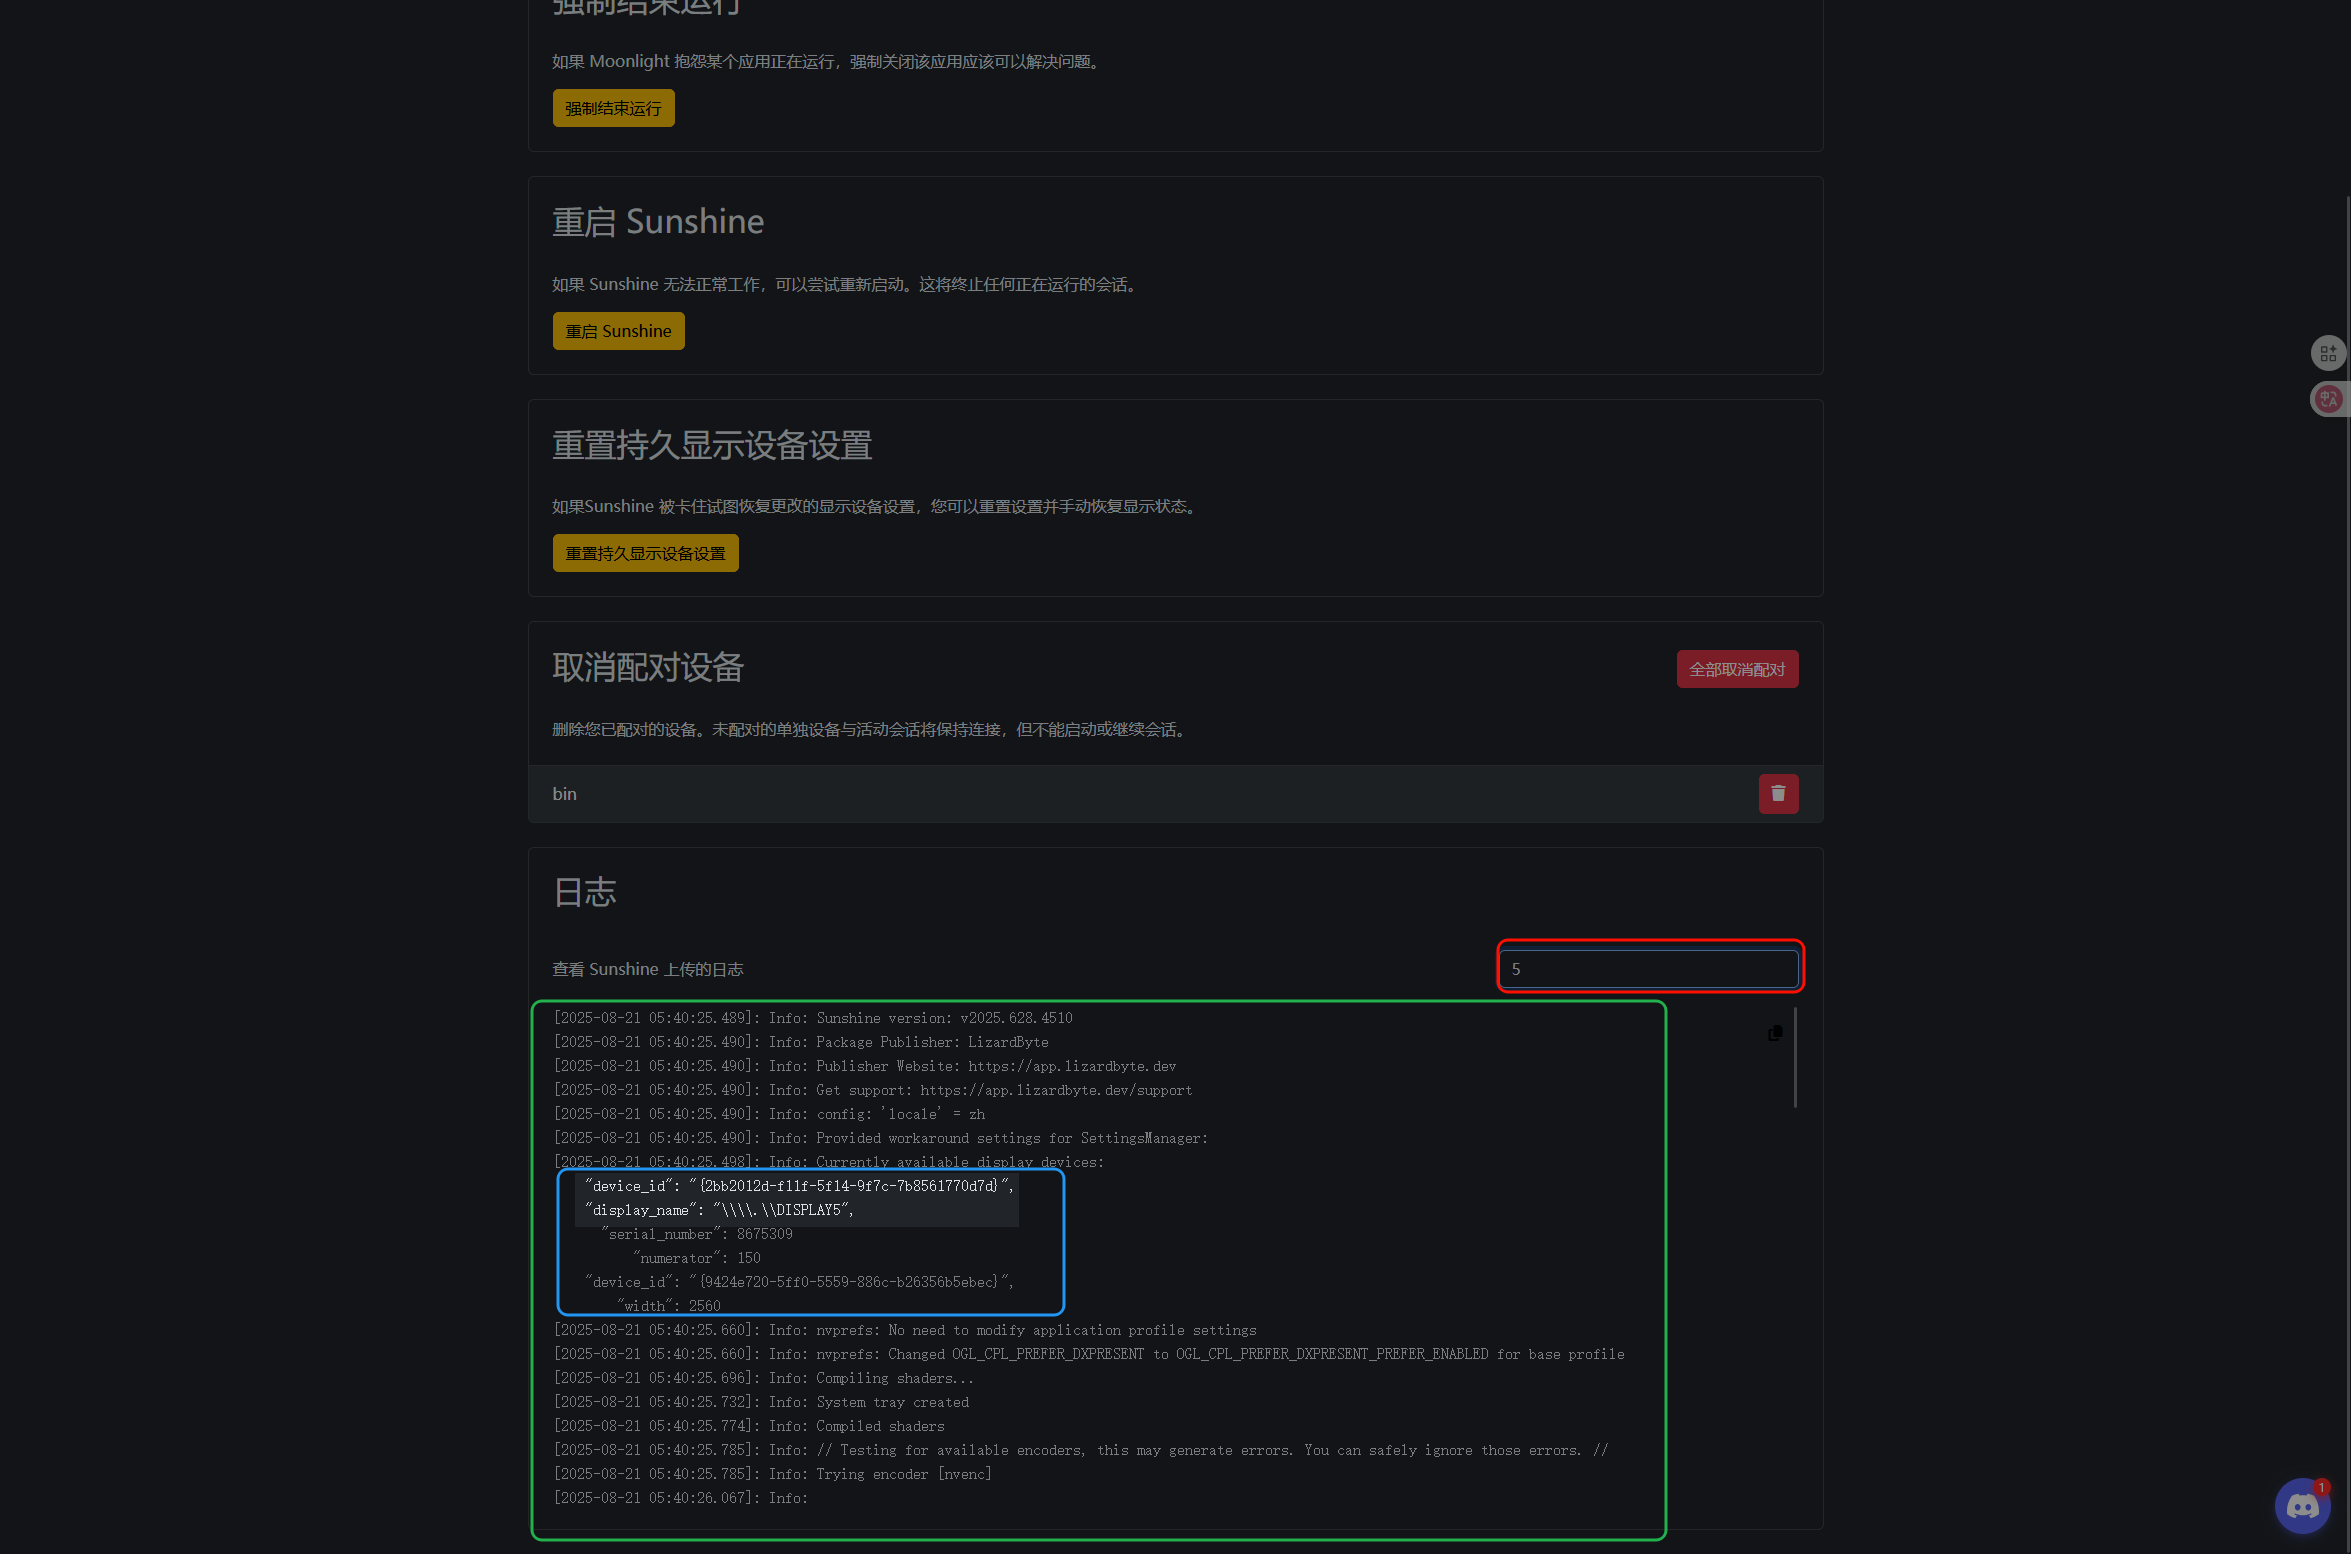The image size is (2351, 1554).
Task: Click the red translate floating icon
Action: tap(2327, 399)
